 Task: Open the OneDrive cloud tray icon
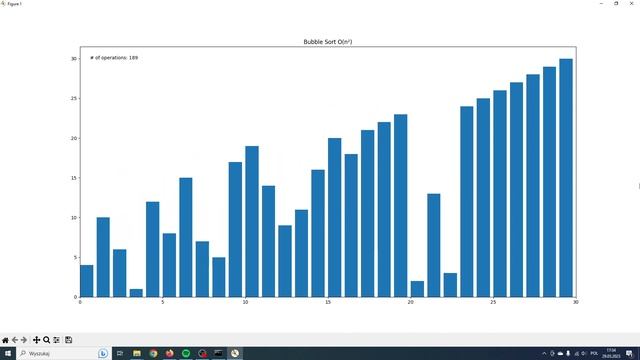tap(560, 353)
